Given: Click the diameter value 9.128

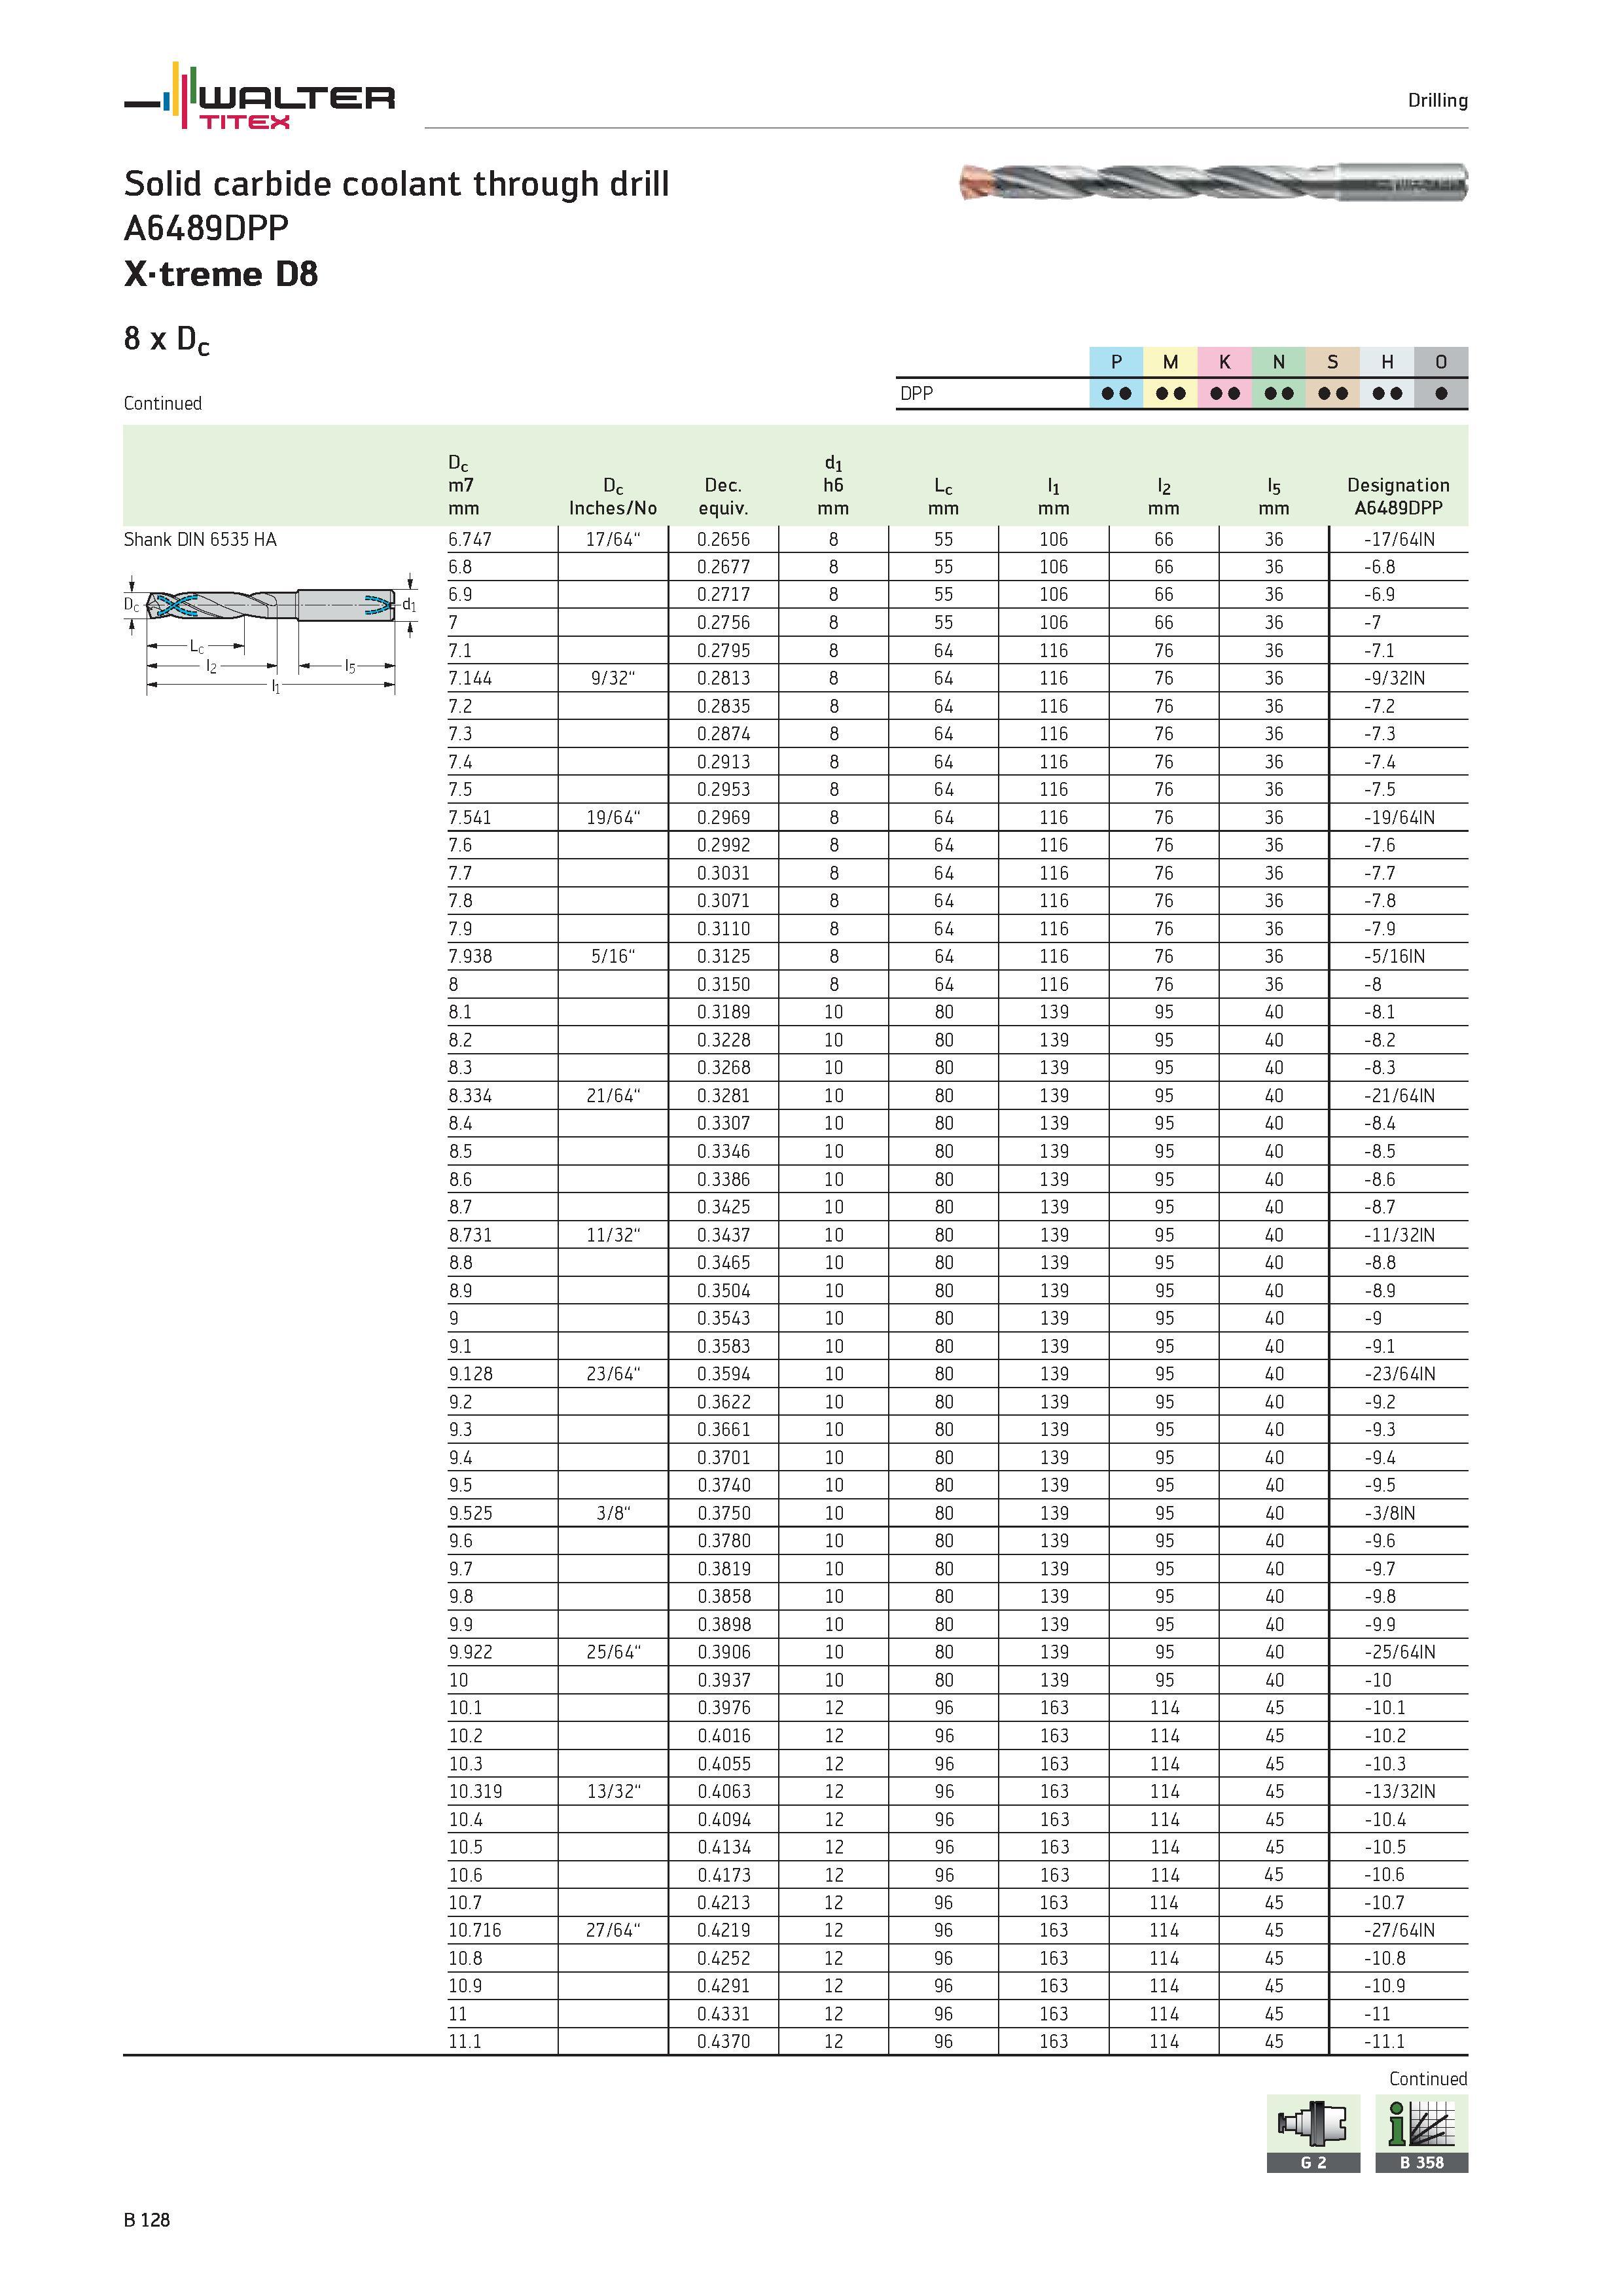Looking at the screenshot, I should click(x=470, y=1375).
